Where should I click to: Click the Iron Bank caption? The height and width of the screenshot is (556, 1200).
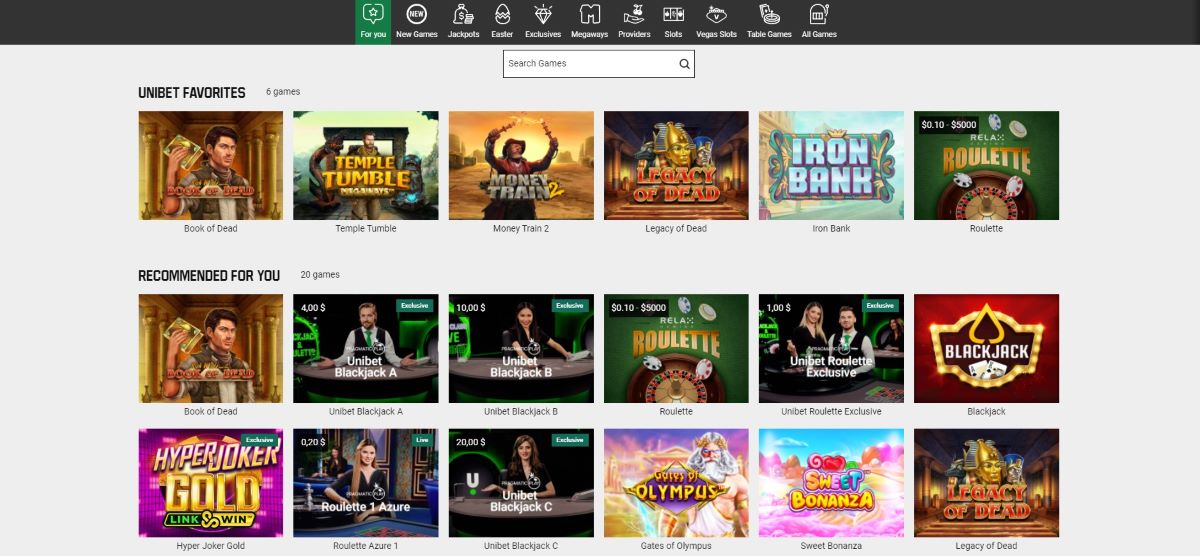pos(831,229)
